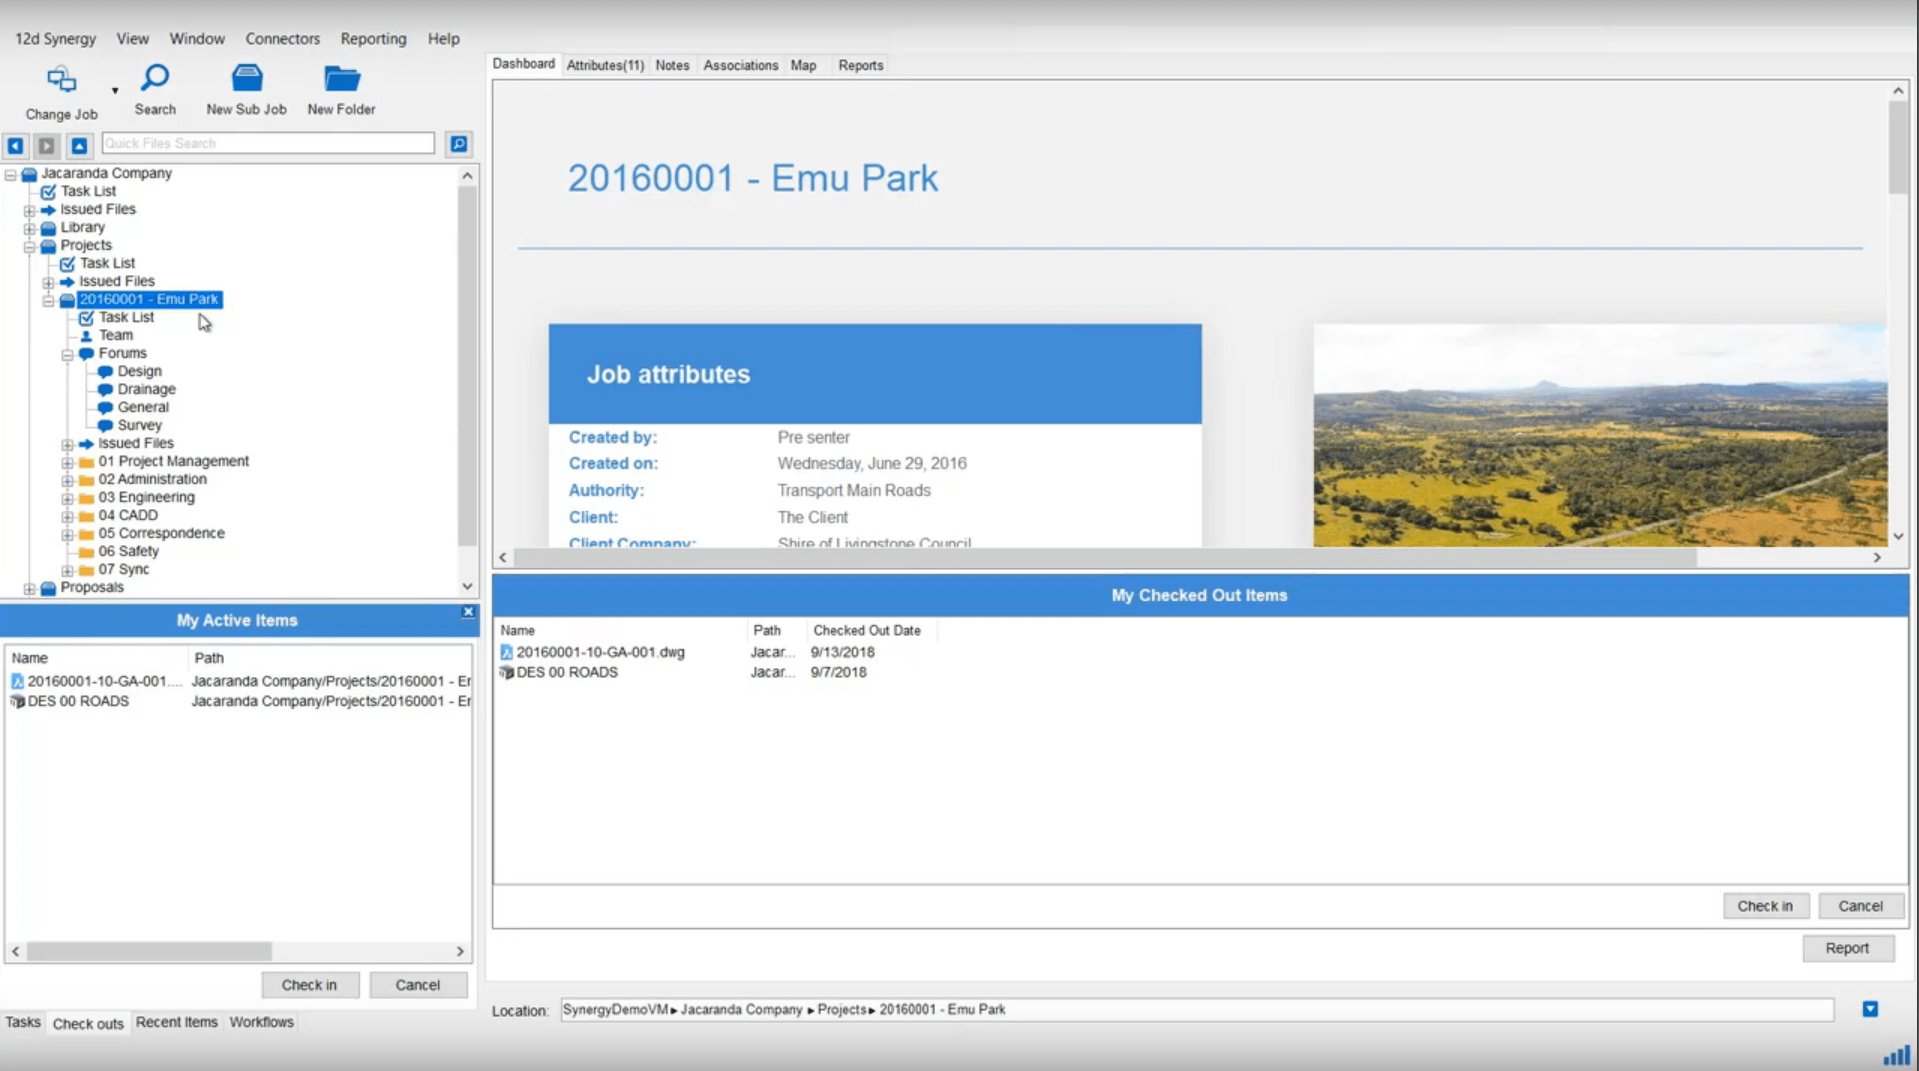Select DES 00 ROADS in My Active Items

point(78,701)
